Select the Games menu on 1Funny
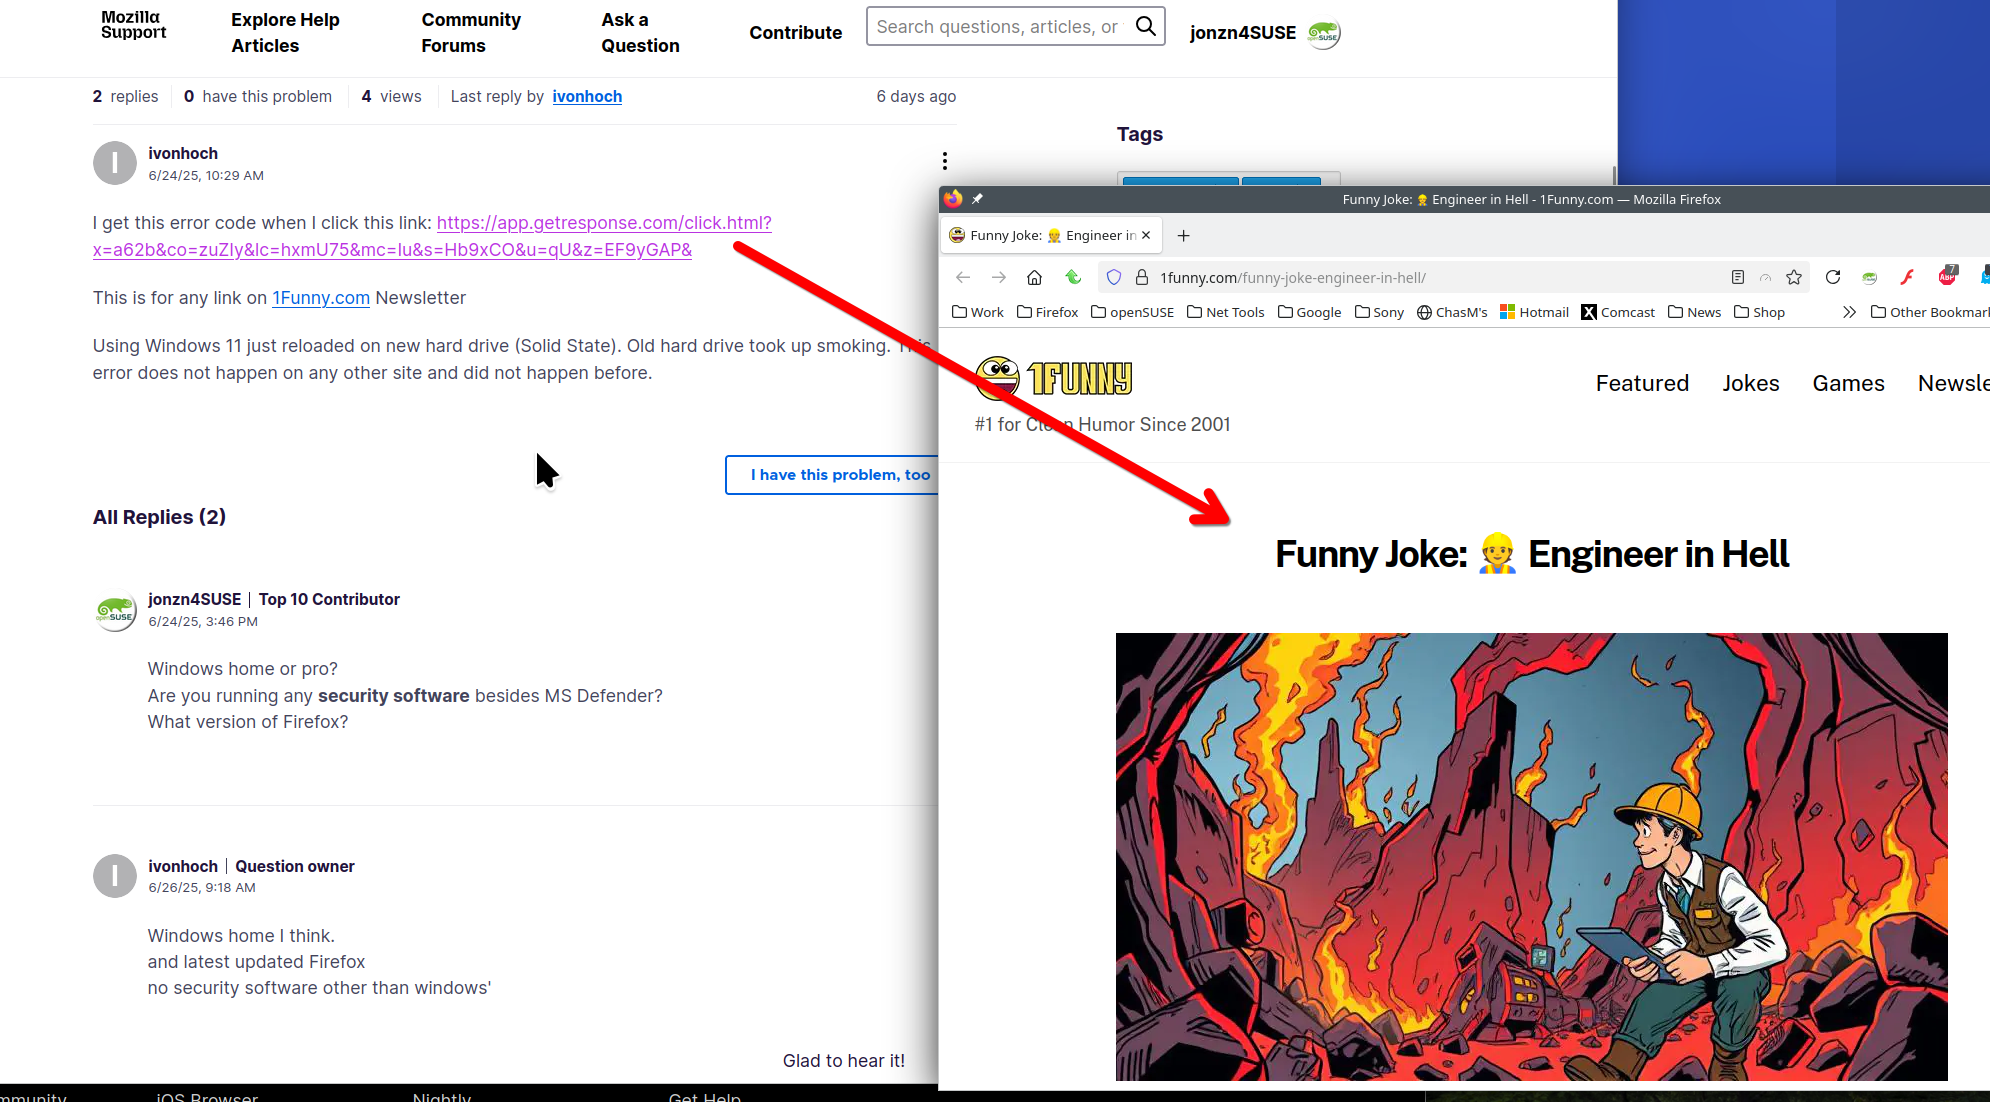This screenshot has width=1990, height=1102. coord(1848,383)
